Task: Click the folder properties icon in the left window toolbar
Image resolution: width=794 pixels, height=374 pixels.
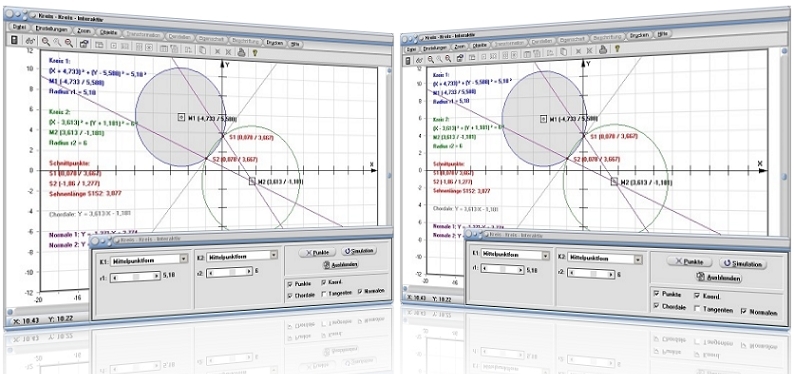Action: pos(84,44)
